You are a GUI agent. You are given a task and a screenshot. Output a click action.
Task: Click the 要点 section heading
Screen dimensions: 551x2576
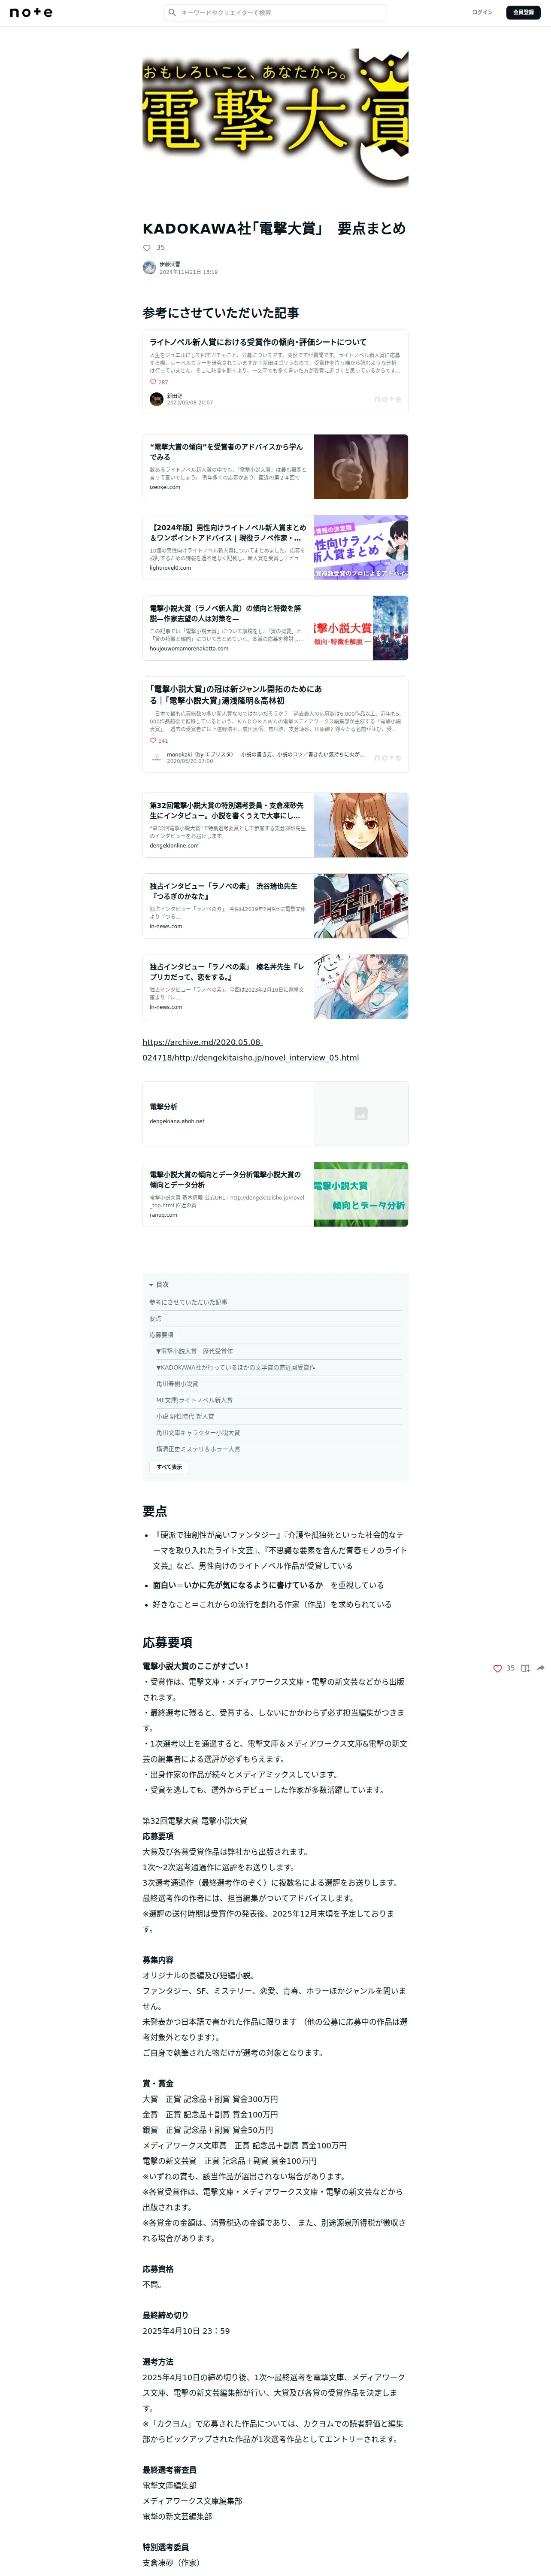[x=154, y=1511]
